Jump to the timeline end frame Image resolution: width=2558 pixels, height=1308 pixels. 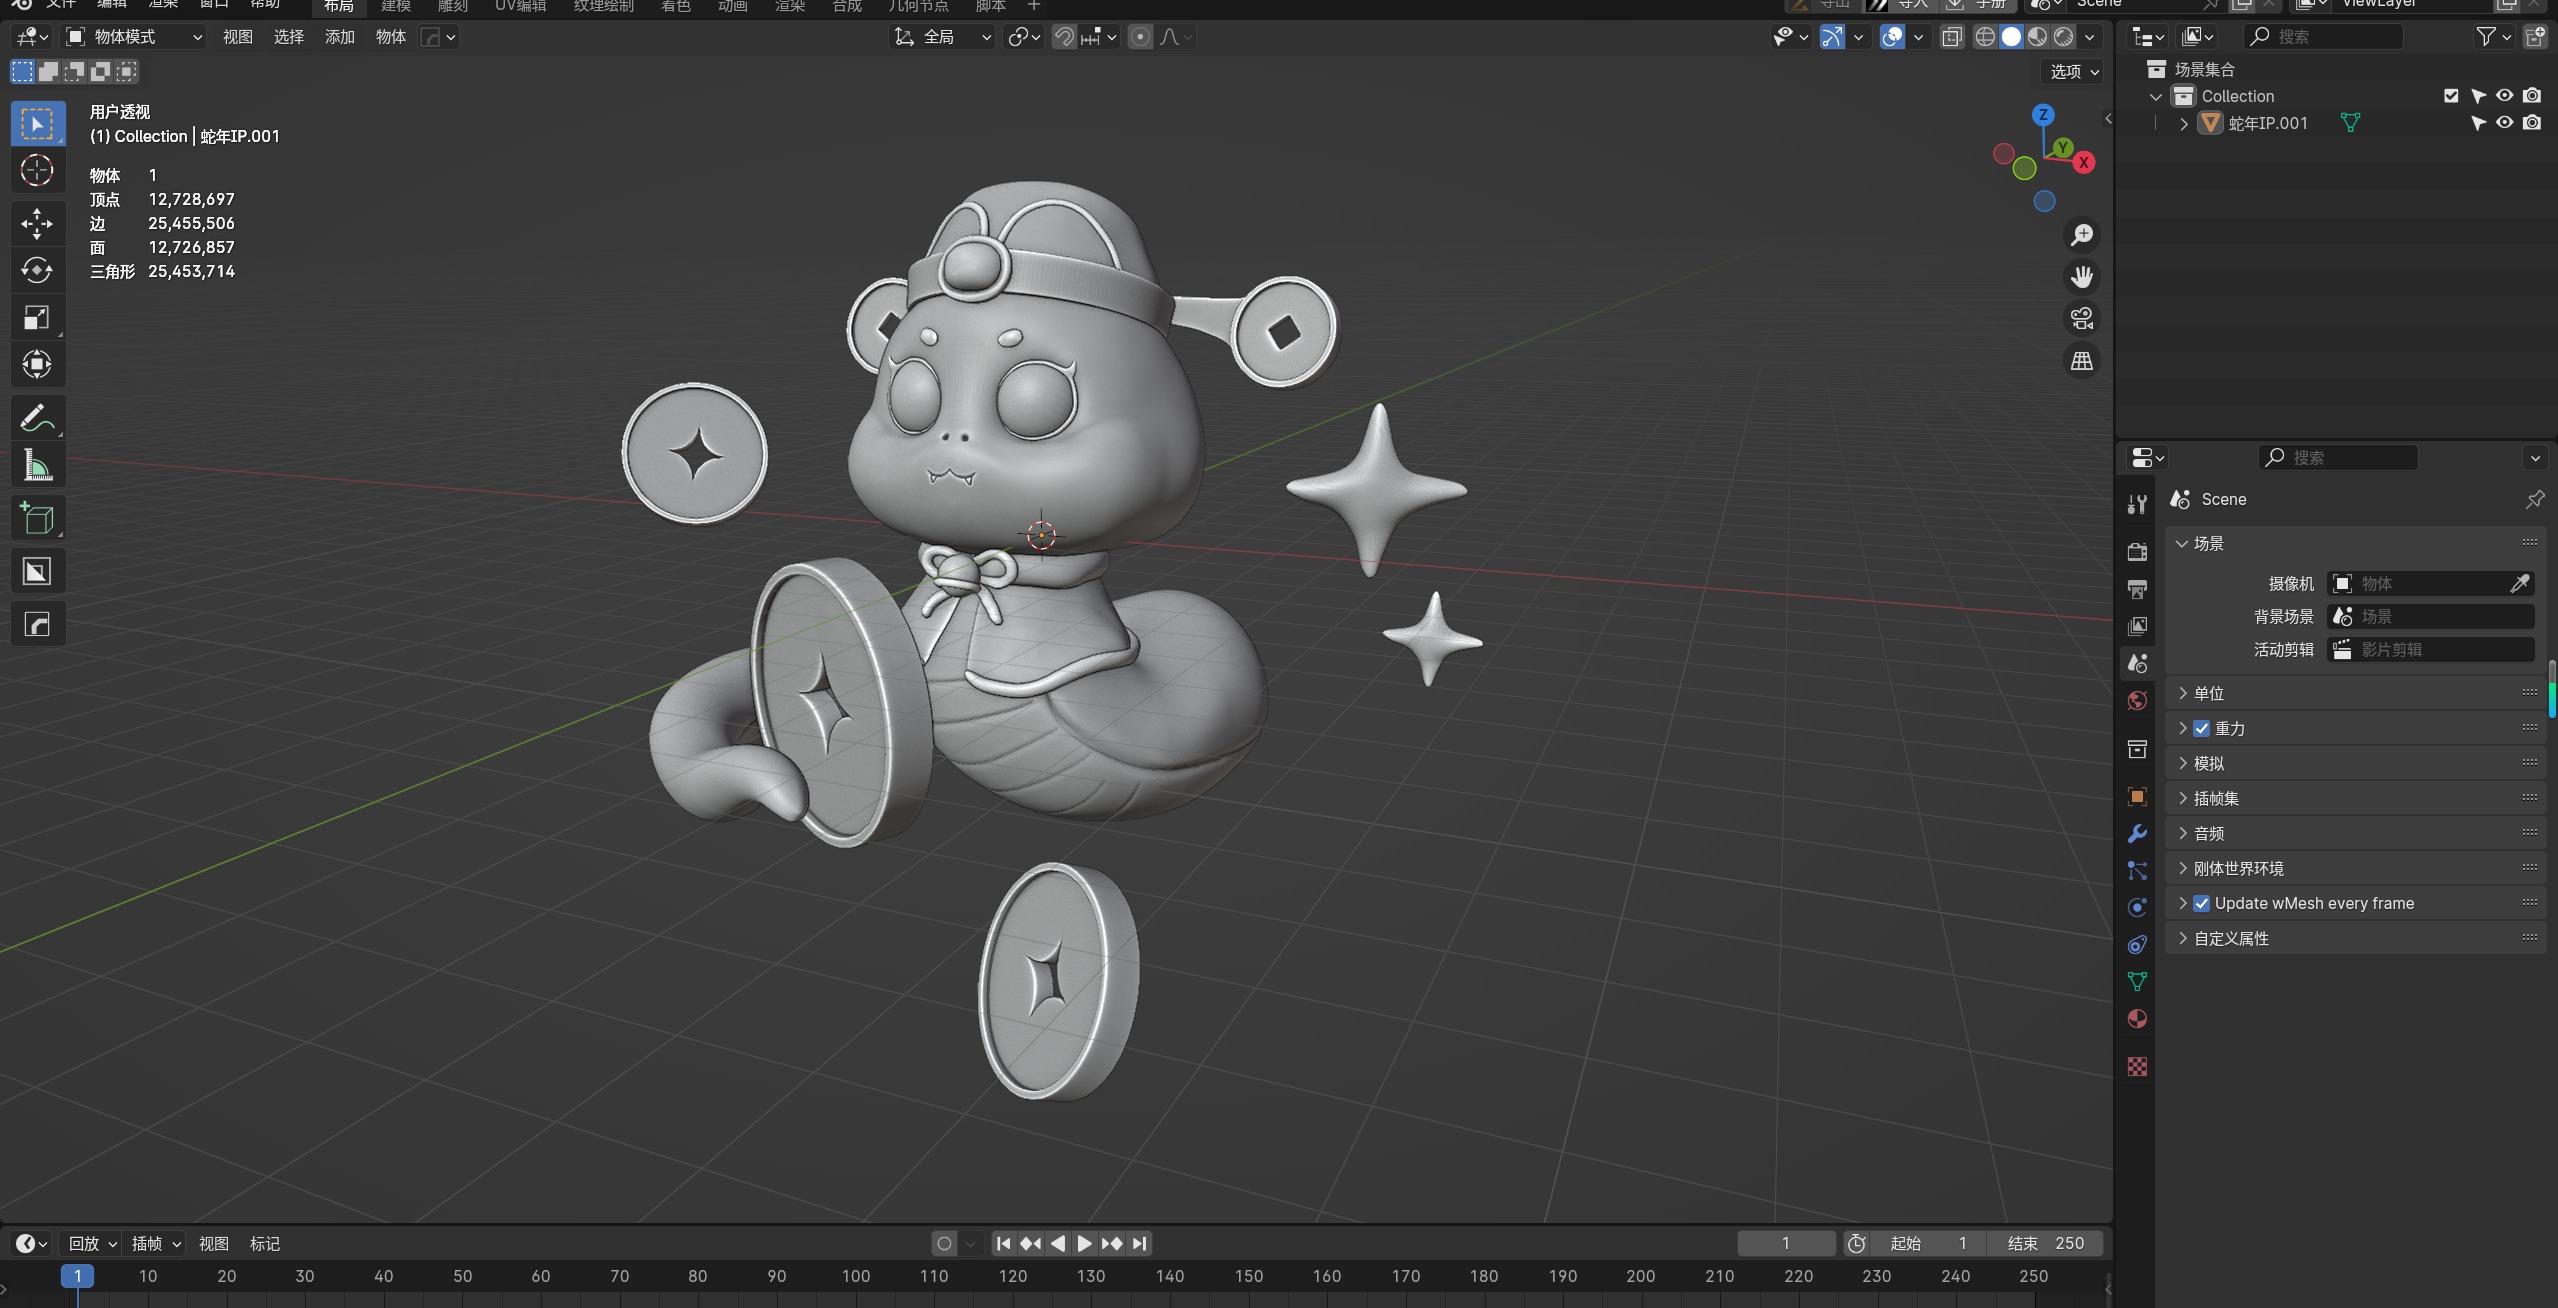(x=1139, y=1243)
